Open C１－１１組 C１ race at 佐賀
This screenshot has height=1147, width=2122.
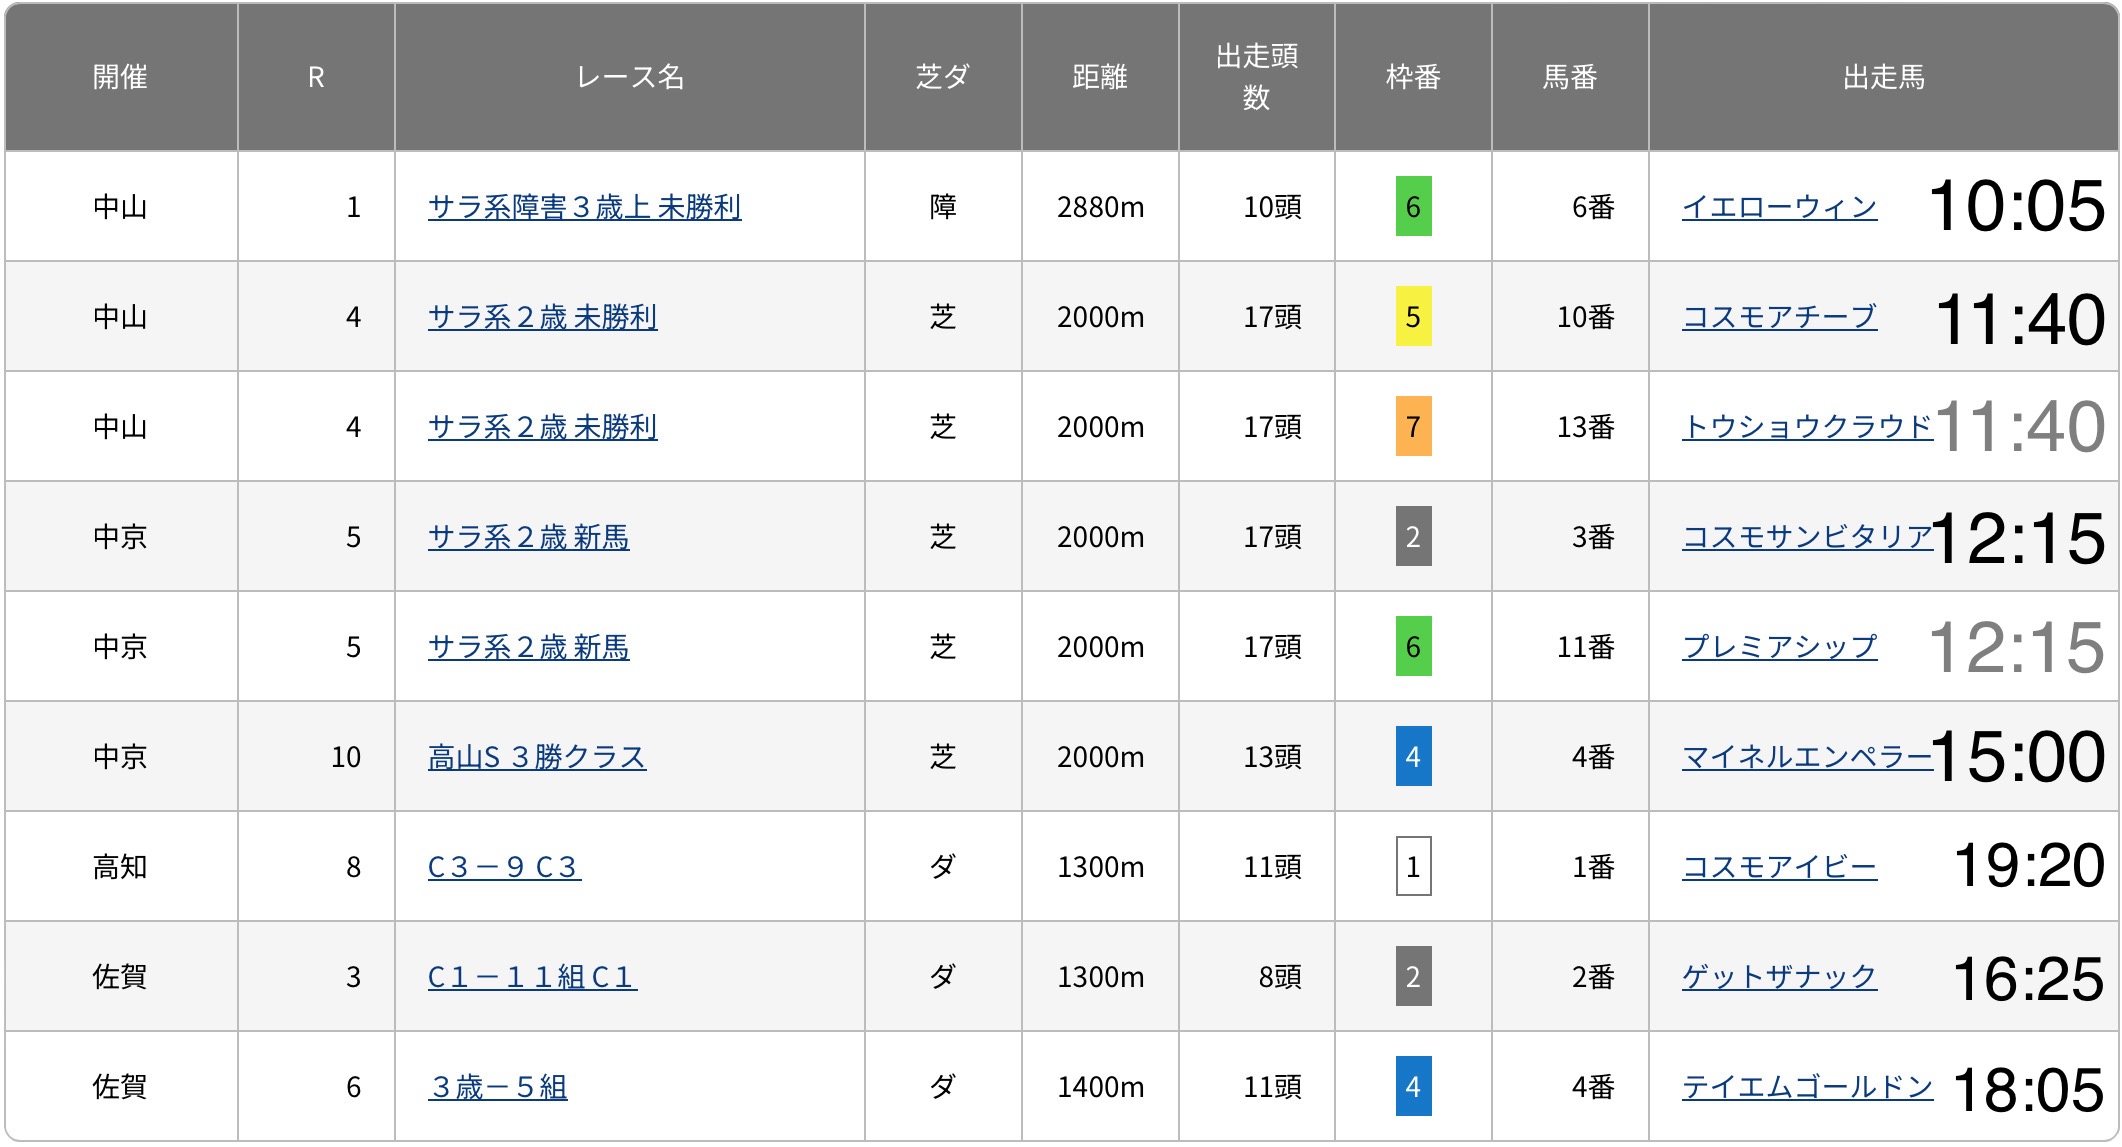(532, 977)
